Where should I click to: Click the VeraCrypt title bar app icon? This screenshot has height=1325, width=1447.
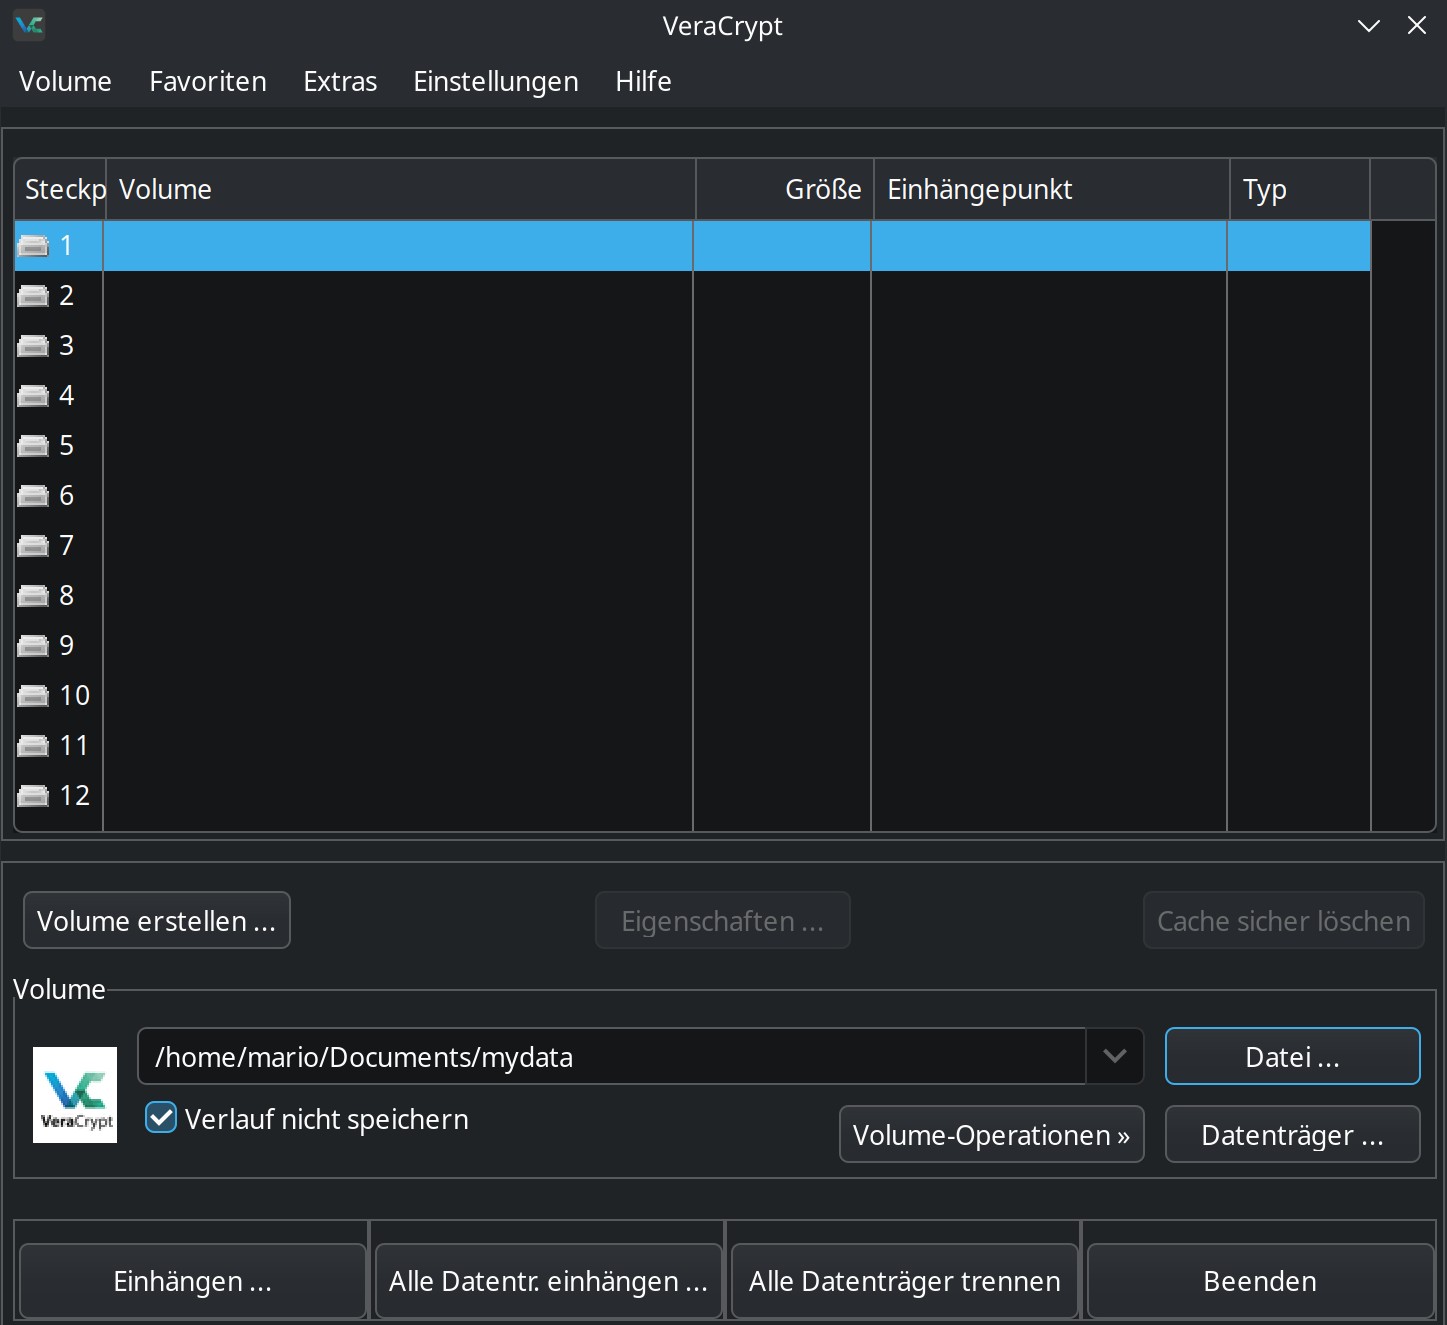29,26
